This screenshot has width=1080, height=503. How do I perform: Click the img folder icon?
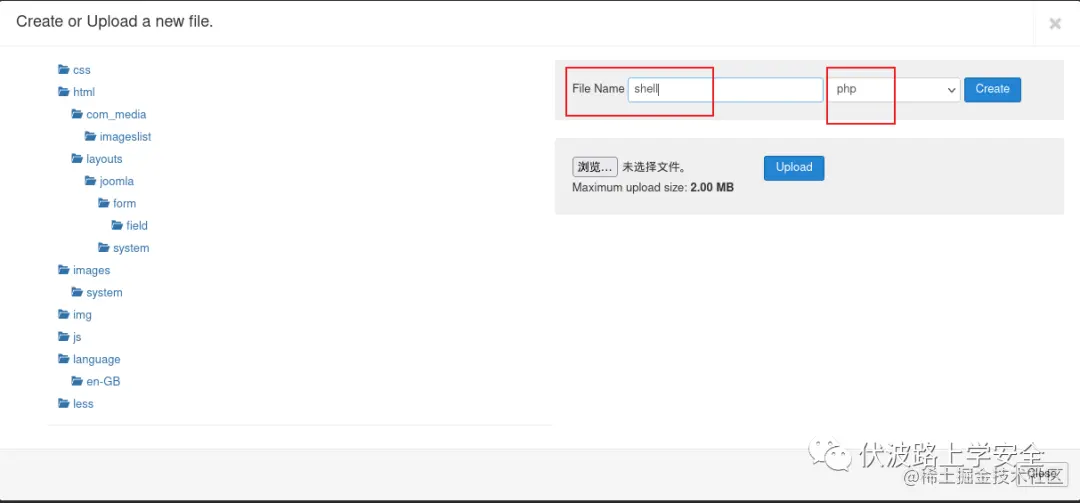click(x=63, y=314)
